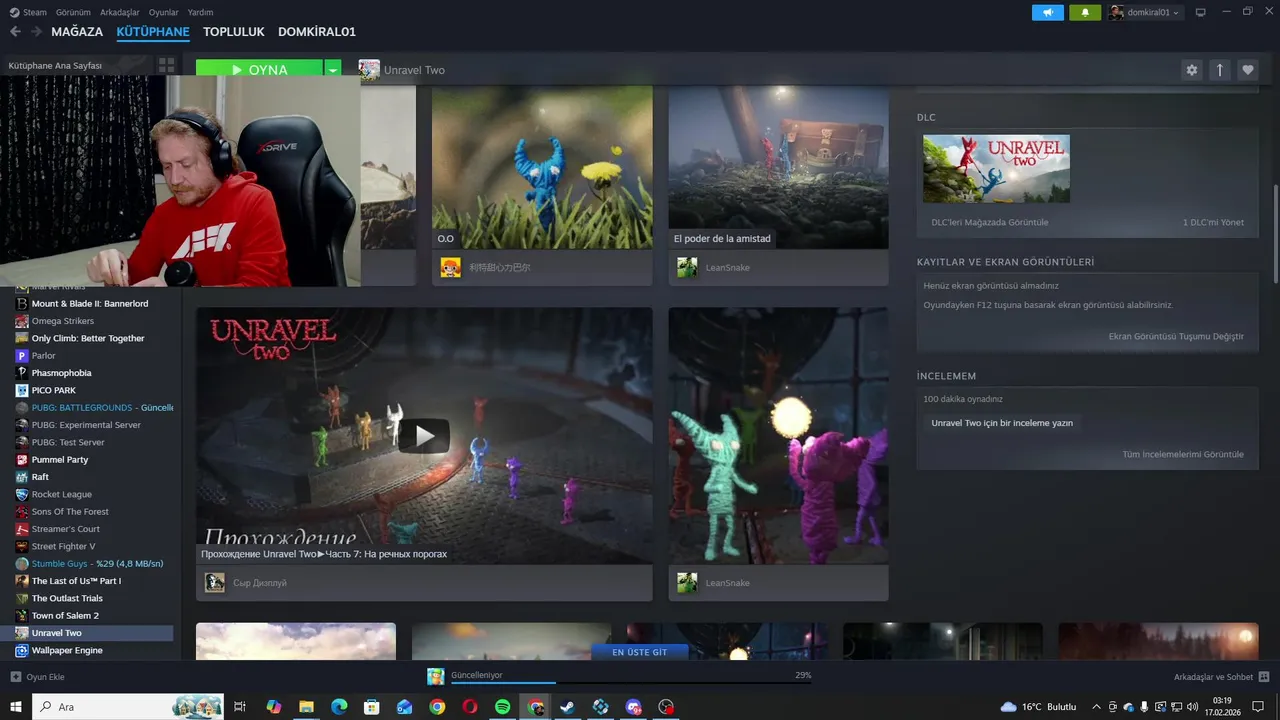Click Ekran Görüntüsü Tuşumu Değiştir
The image size is (1280, 720).
point(1176,336)
